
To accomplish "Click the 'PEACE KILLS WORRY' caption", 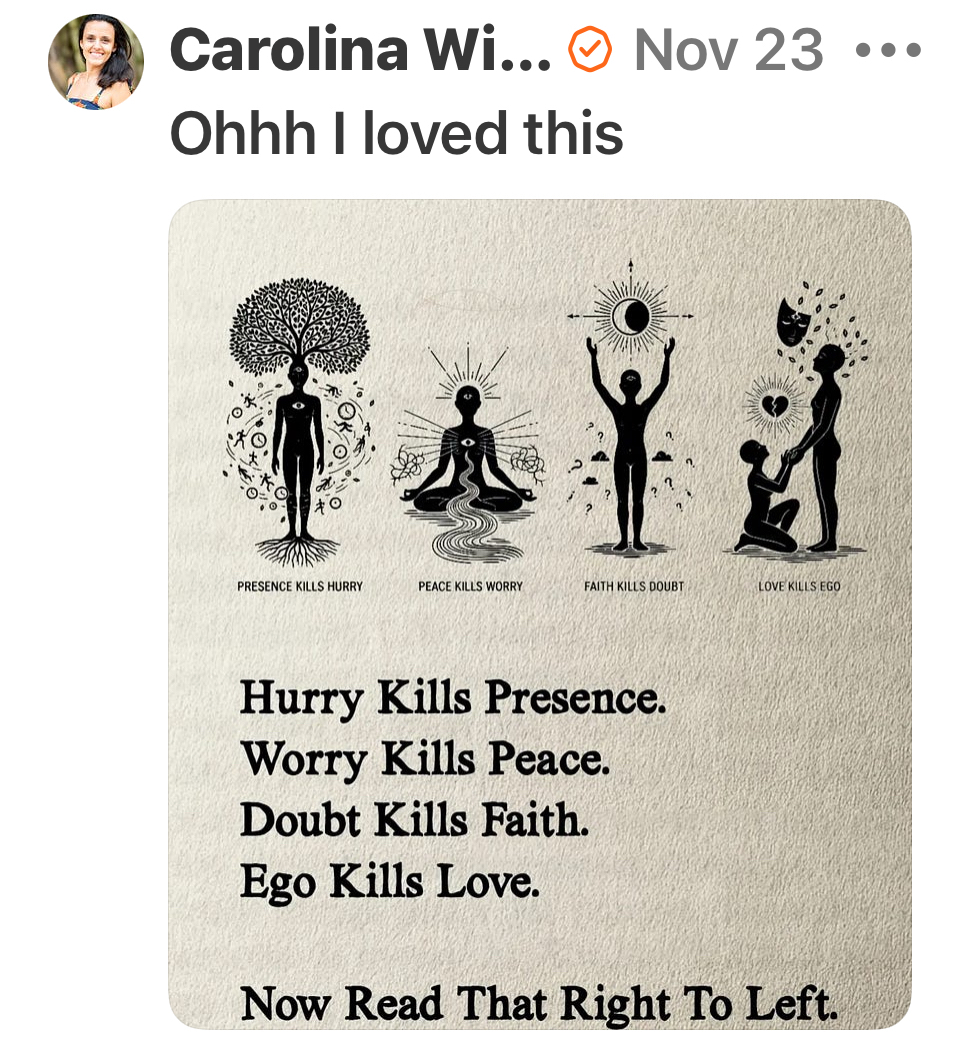I will (x=471, y=586).
